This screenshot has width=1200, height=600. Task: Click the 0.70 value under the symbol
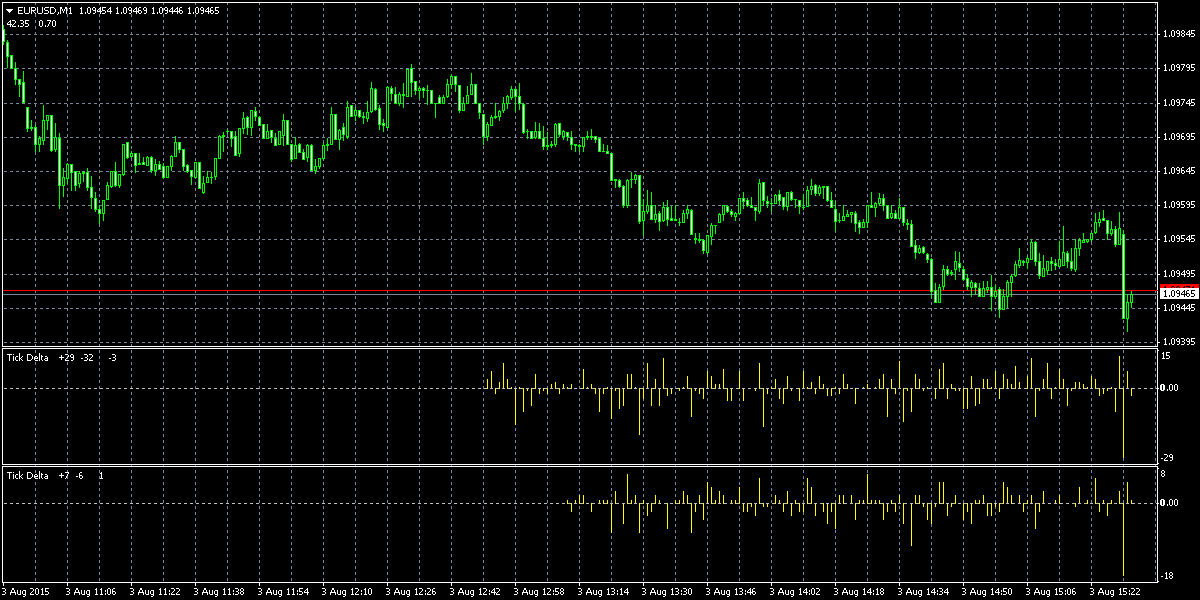click(47, 23)
